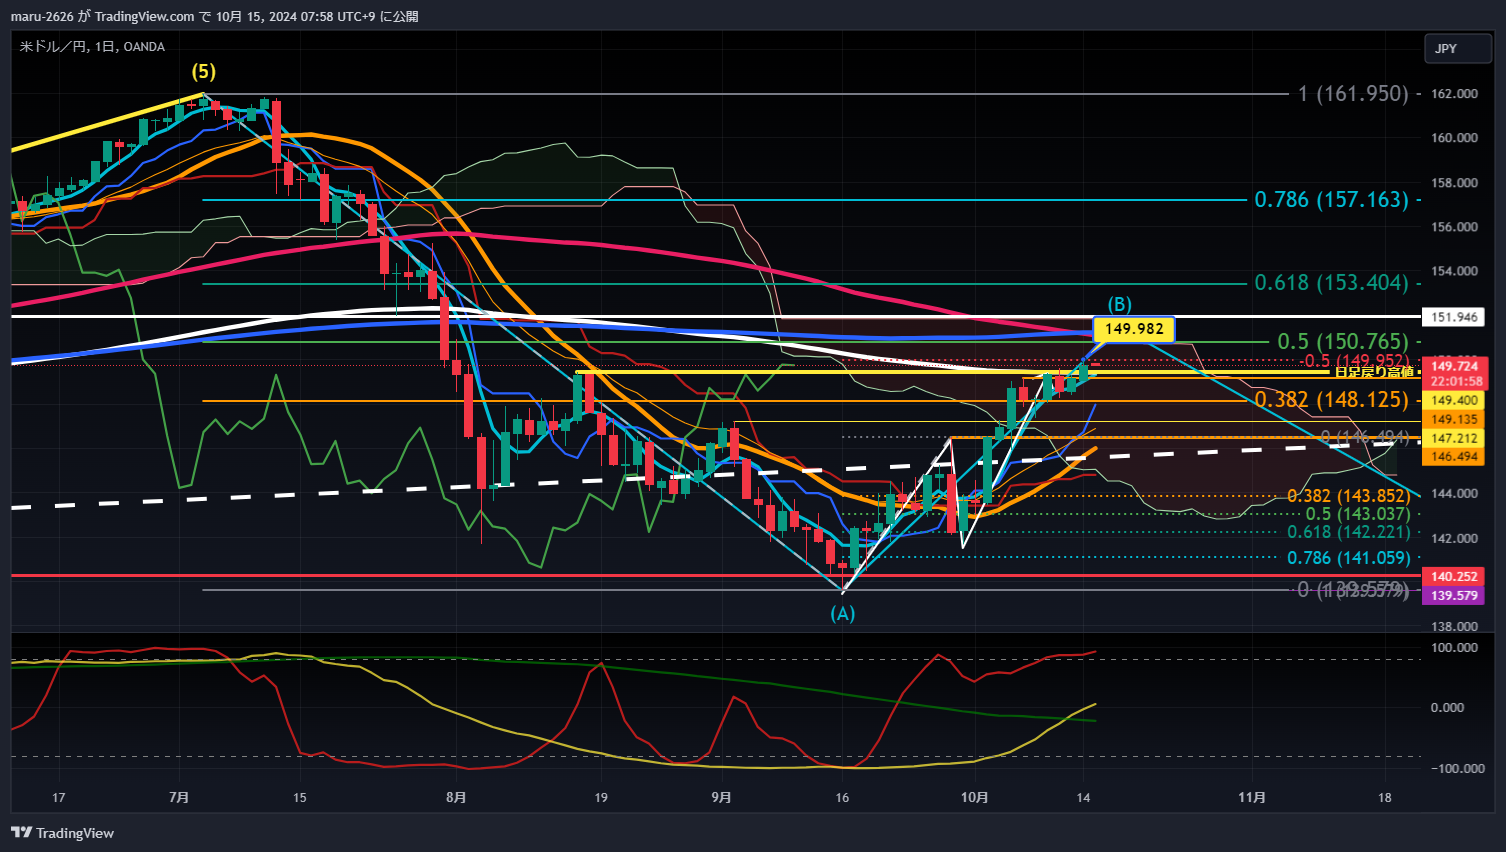Select the Fibonacci label 0.618 (153.404)

point(1332,283)
